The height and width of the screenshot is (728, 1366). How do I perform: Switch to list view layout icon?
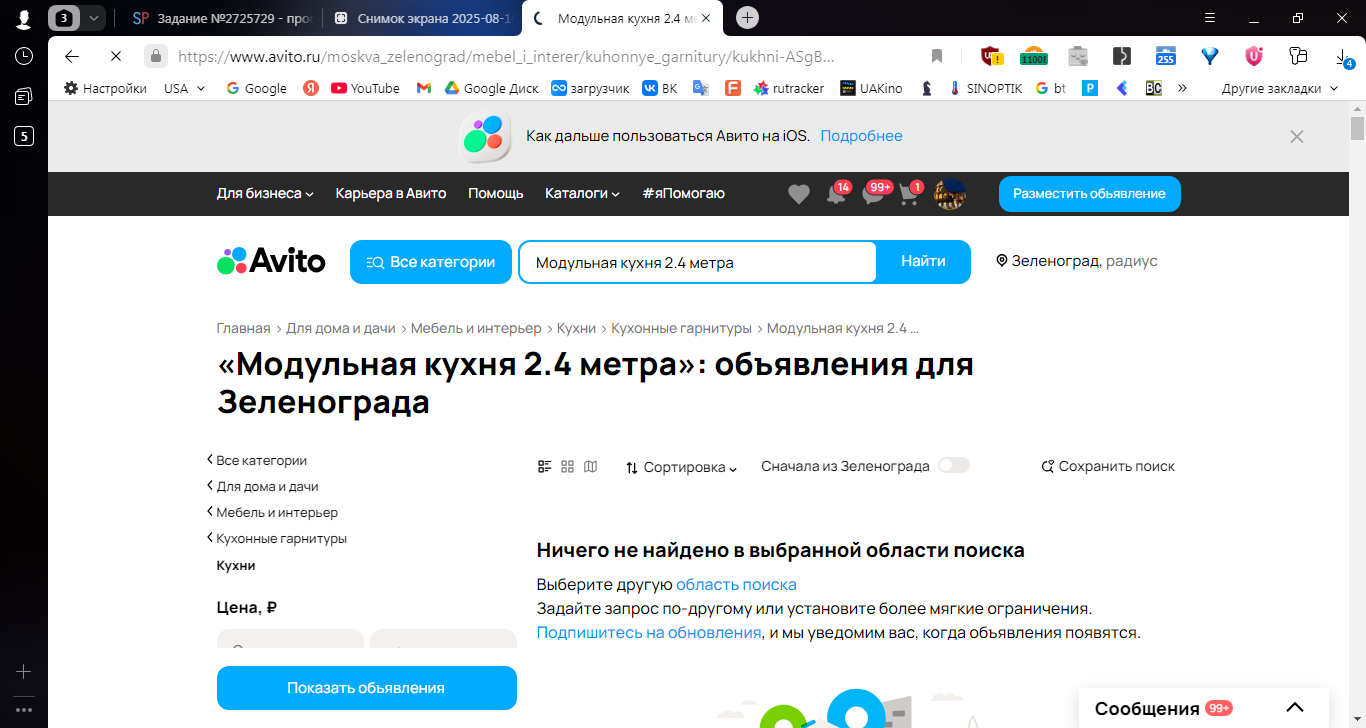click(545, 467)
